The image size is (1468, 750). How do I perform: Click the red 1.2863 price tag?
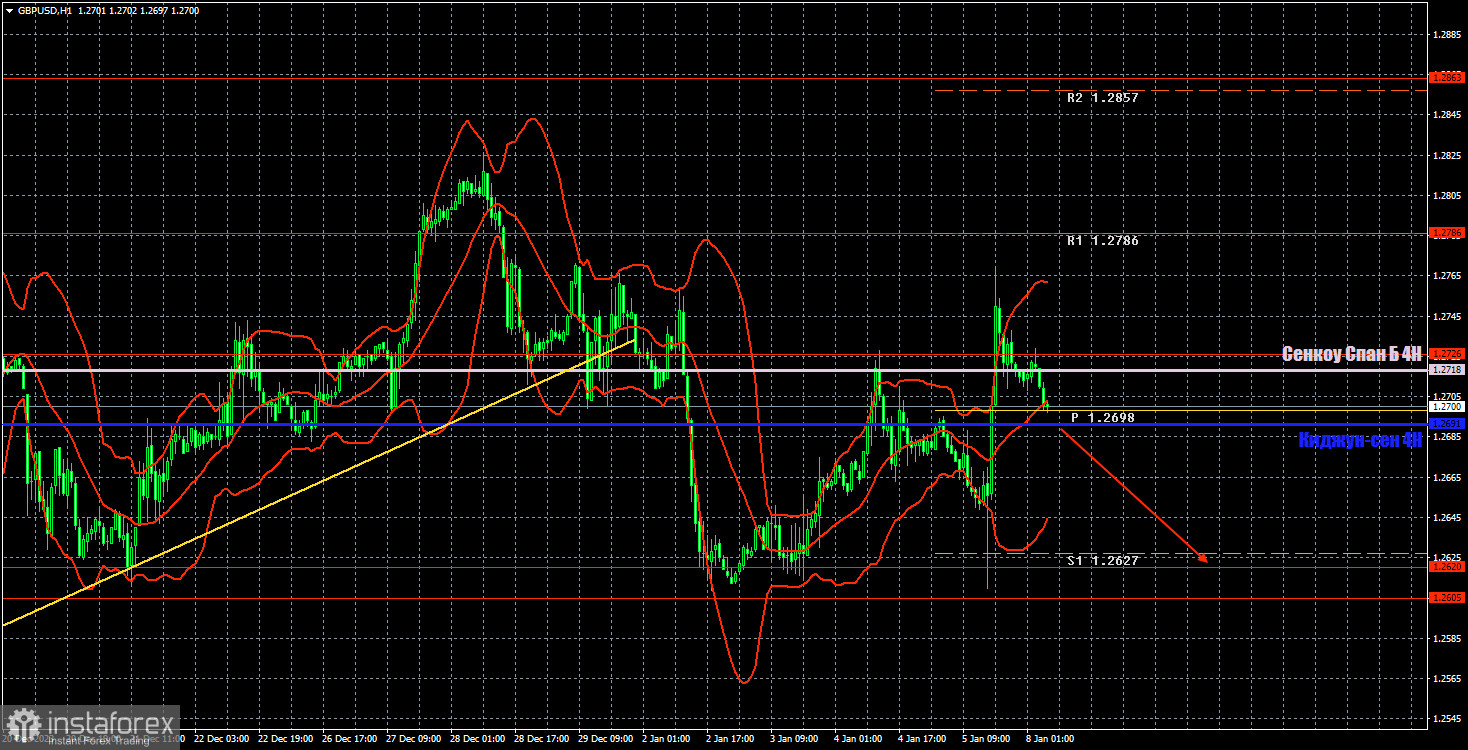1447,77
